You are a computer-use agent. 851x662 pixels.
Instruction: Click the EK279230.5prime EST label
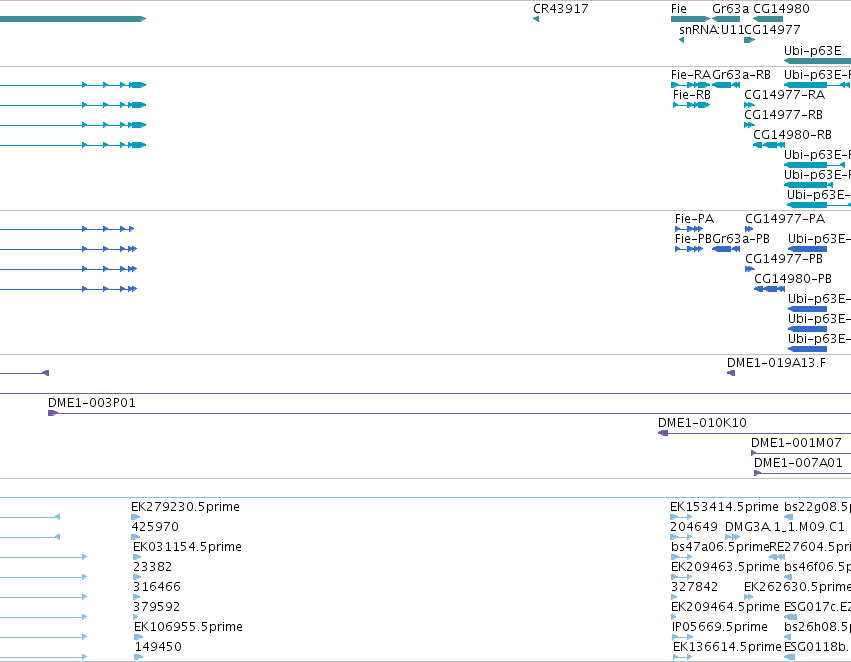(x=186, y=507)
